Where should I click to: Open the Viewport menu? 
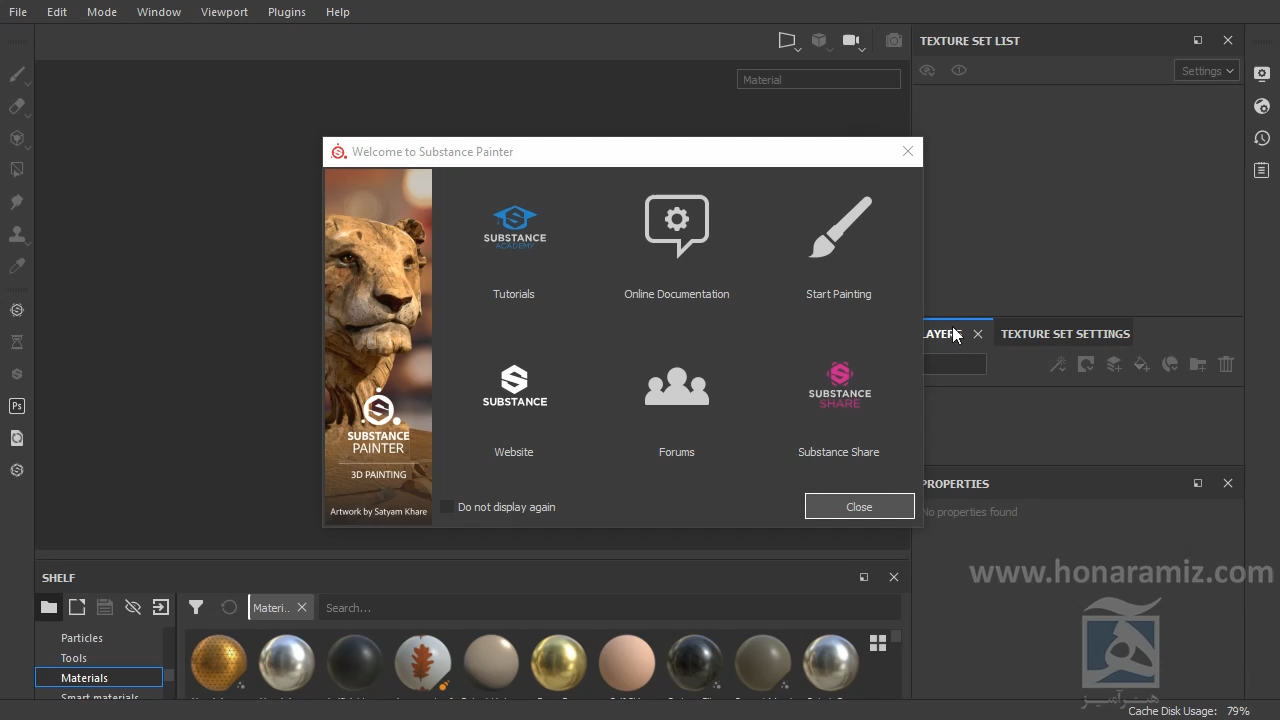pyautogui.click(x=224, y=12)
